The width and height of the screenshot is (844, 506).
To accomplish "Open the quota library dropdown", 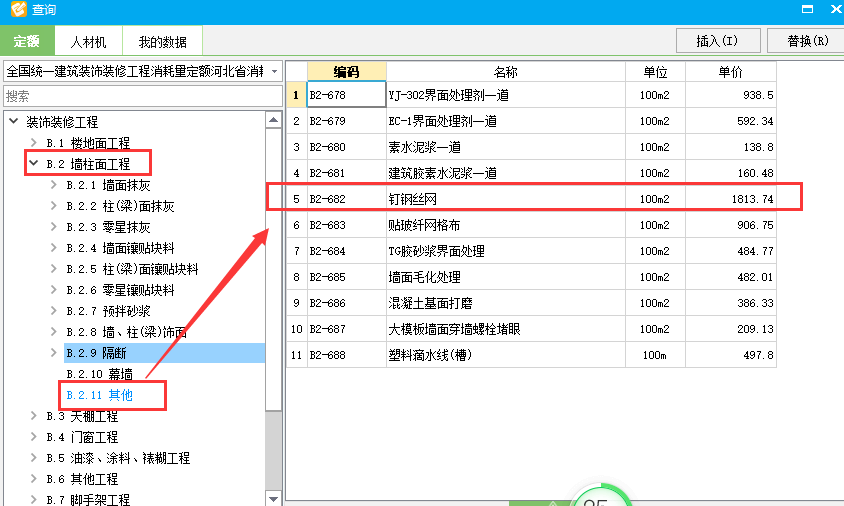I will tap(275, 71).
